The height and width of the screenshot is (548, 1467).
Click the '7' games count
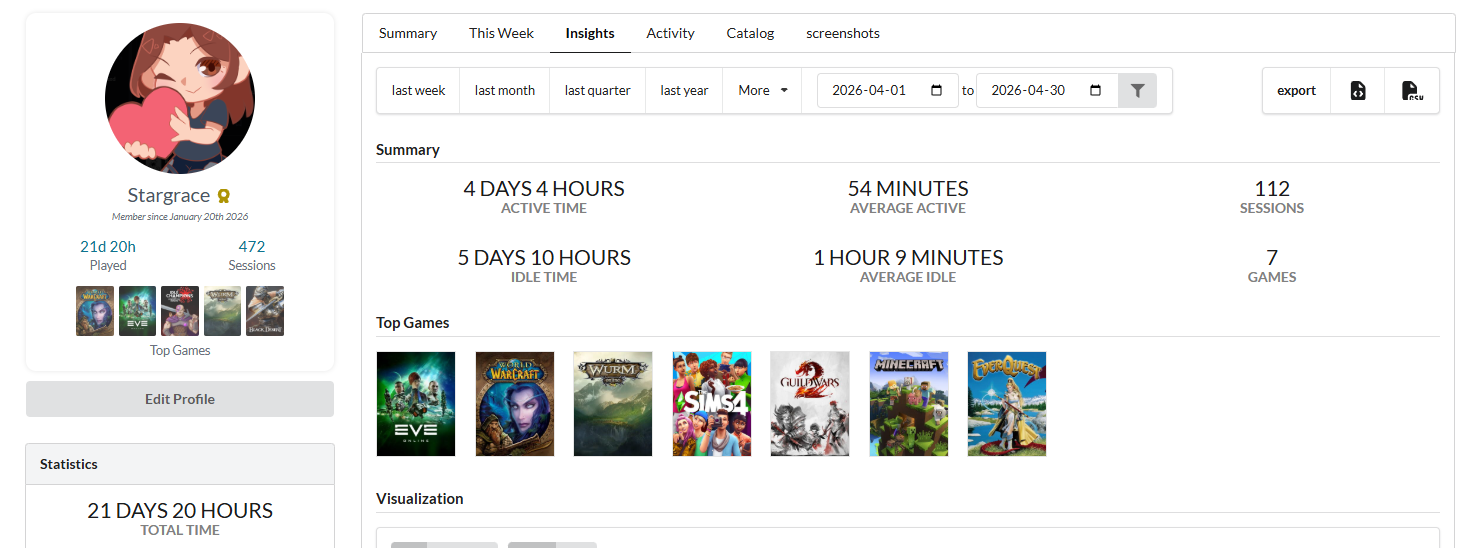click(x=1272, y=257)
